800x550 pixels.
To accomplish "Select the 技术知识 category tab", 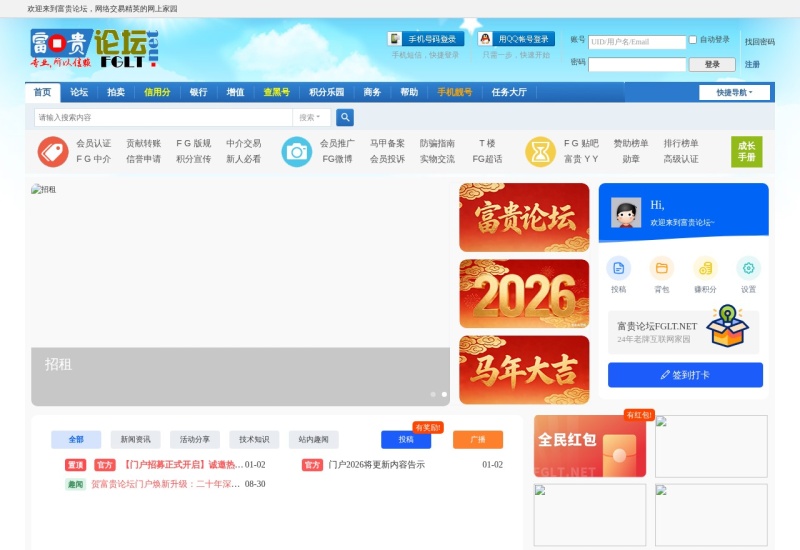I will (254, 439).
